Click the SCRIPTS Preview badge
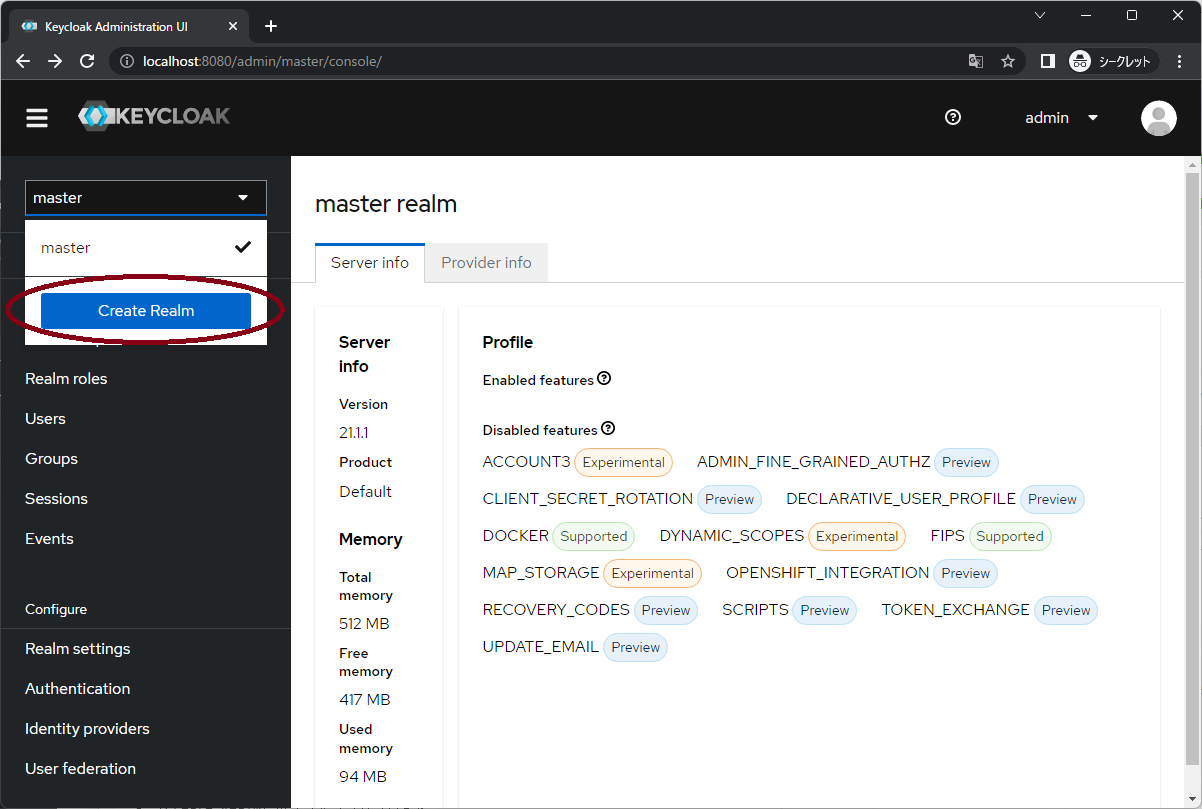The width and height of the screenshot is (1202, 809). [825, 610]
